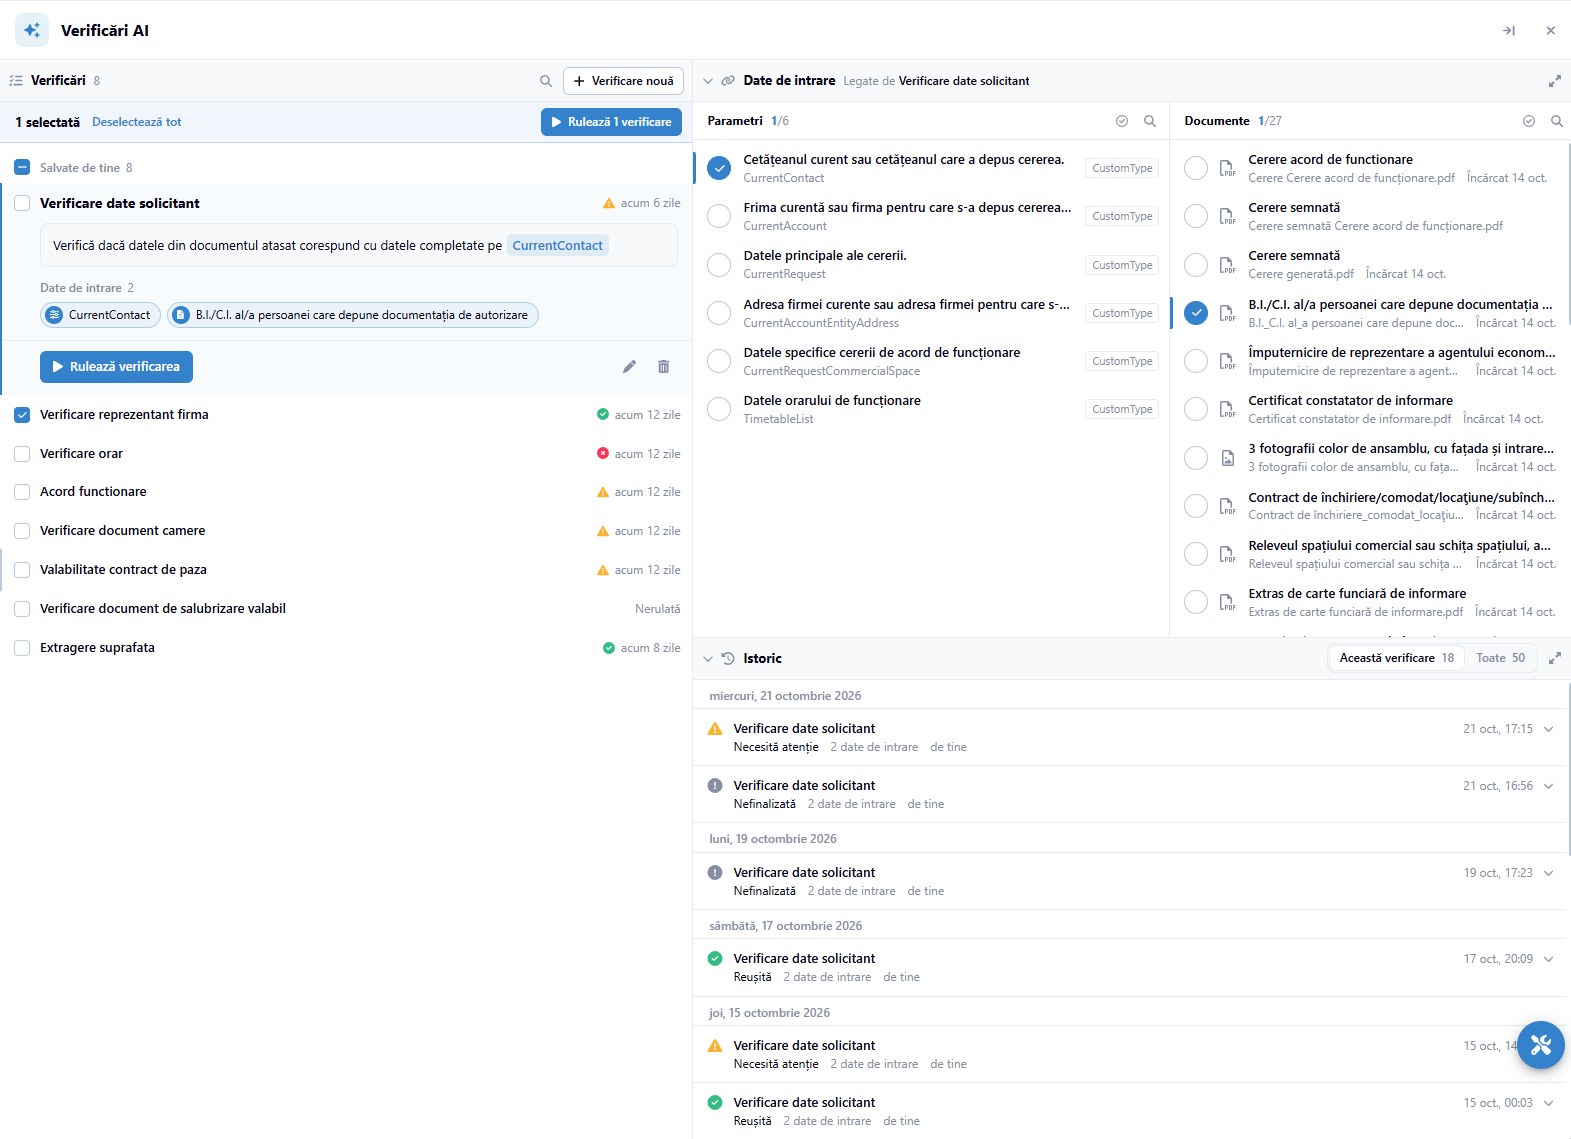Uncheck Verificare reprezentant firma checkbox
This screenshot has height=1139, width=1571.
pyautogui.click(x=22, y=415)
